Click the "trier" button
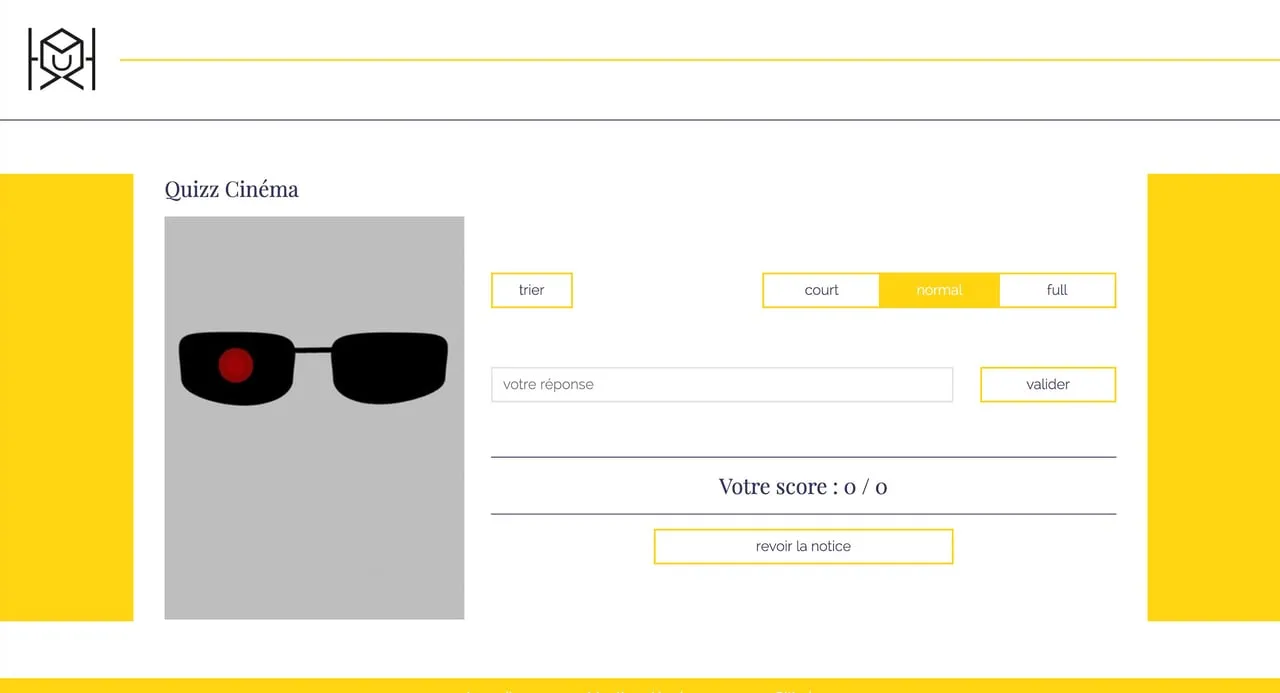 coord(532,290)
